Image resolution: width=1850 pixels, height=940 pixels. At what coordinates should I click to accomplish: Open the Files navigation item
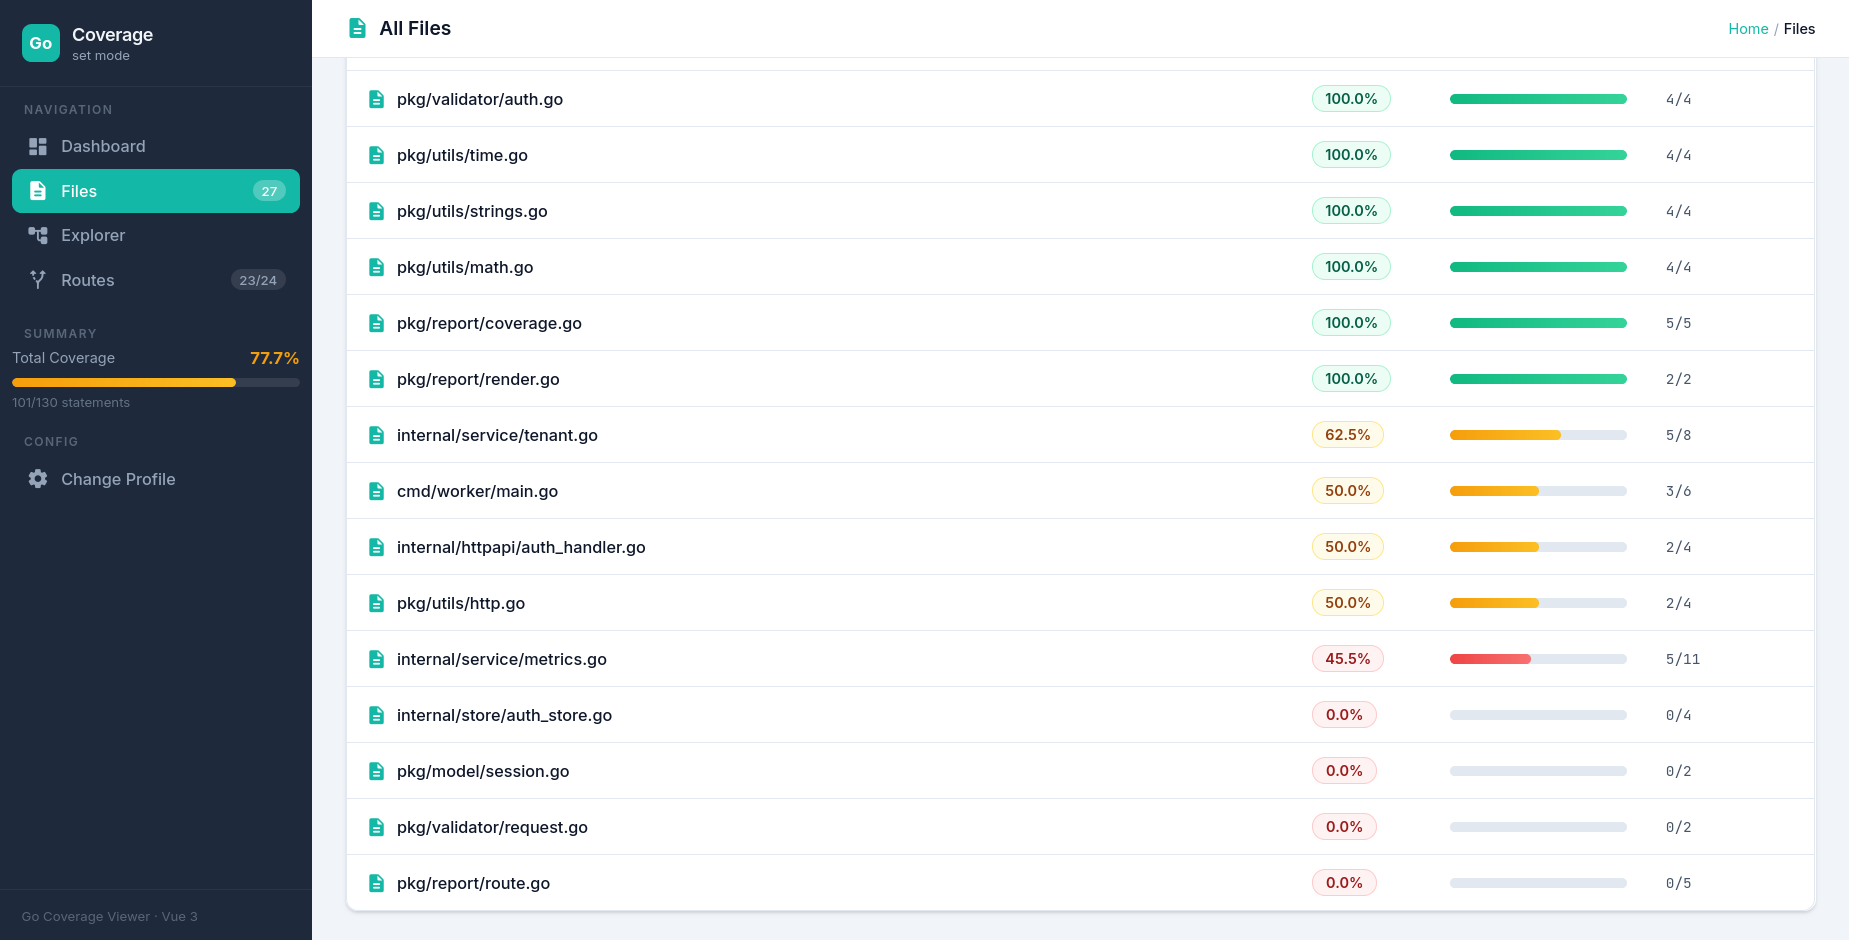[x=155, y=191]
